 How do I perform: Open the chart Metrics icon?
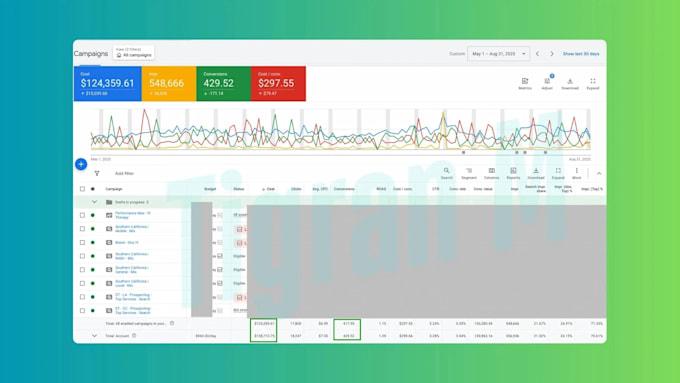coord(525,81)
